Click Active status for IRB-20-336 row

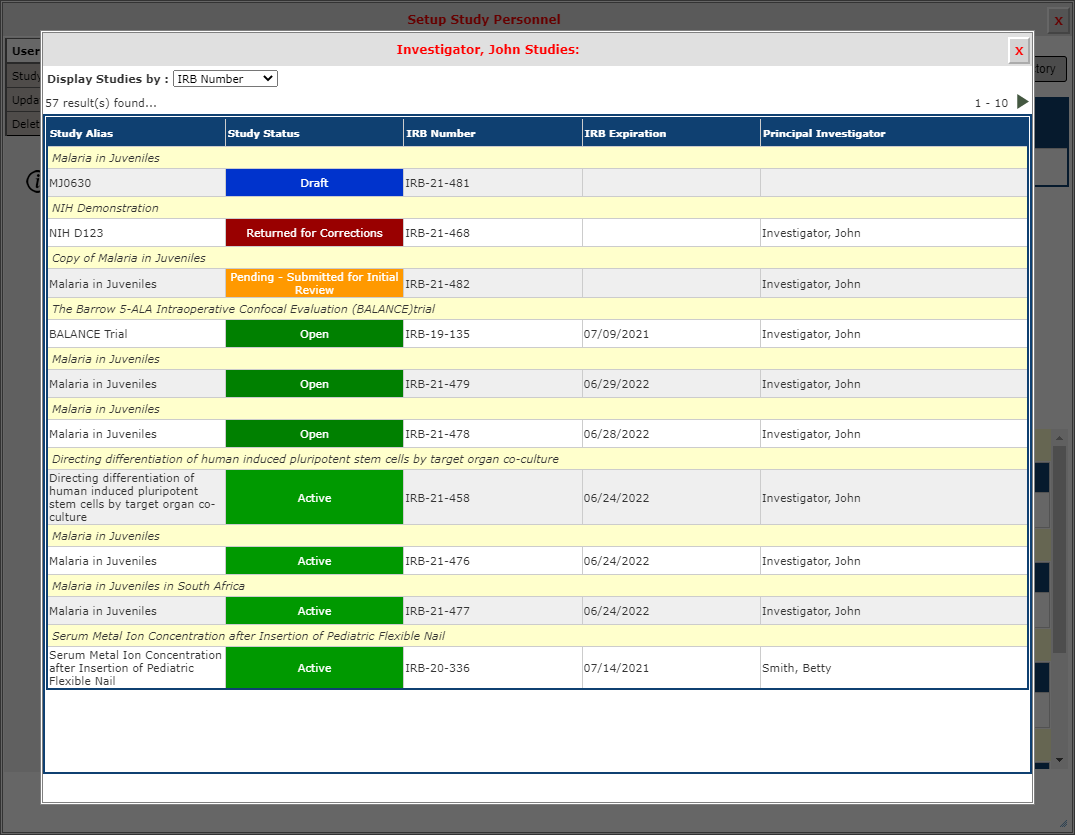[x=314, y=668]
